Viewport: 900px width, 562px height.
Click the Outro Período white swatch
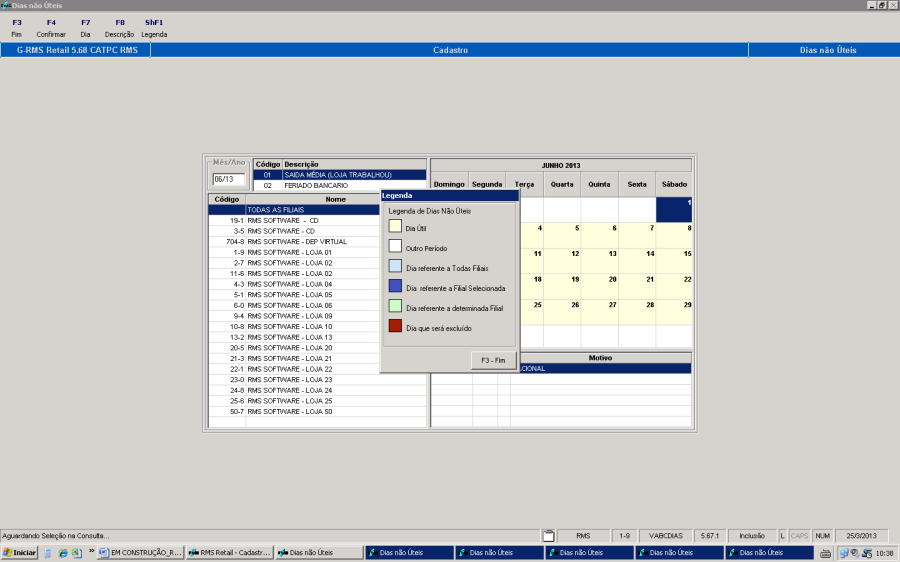click(x=395, y=246)
